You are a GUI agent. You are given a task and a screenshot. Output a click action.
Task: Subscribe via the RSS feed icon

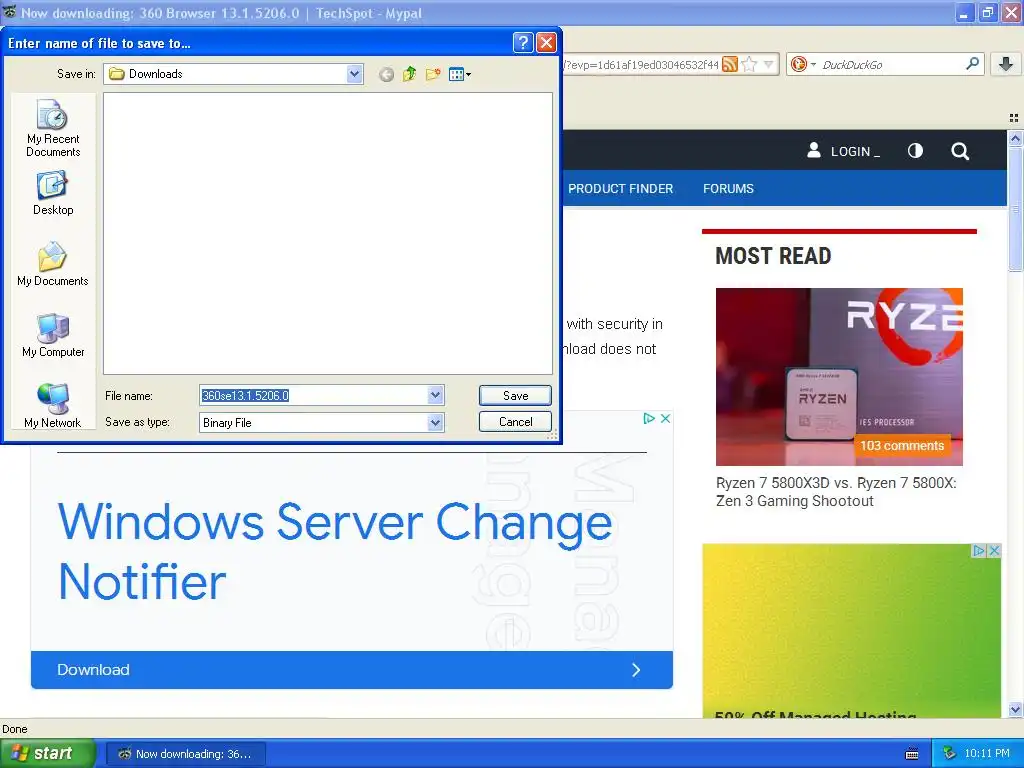coord(730,64)
